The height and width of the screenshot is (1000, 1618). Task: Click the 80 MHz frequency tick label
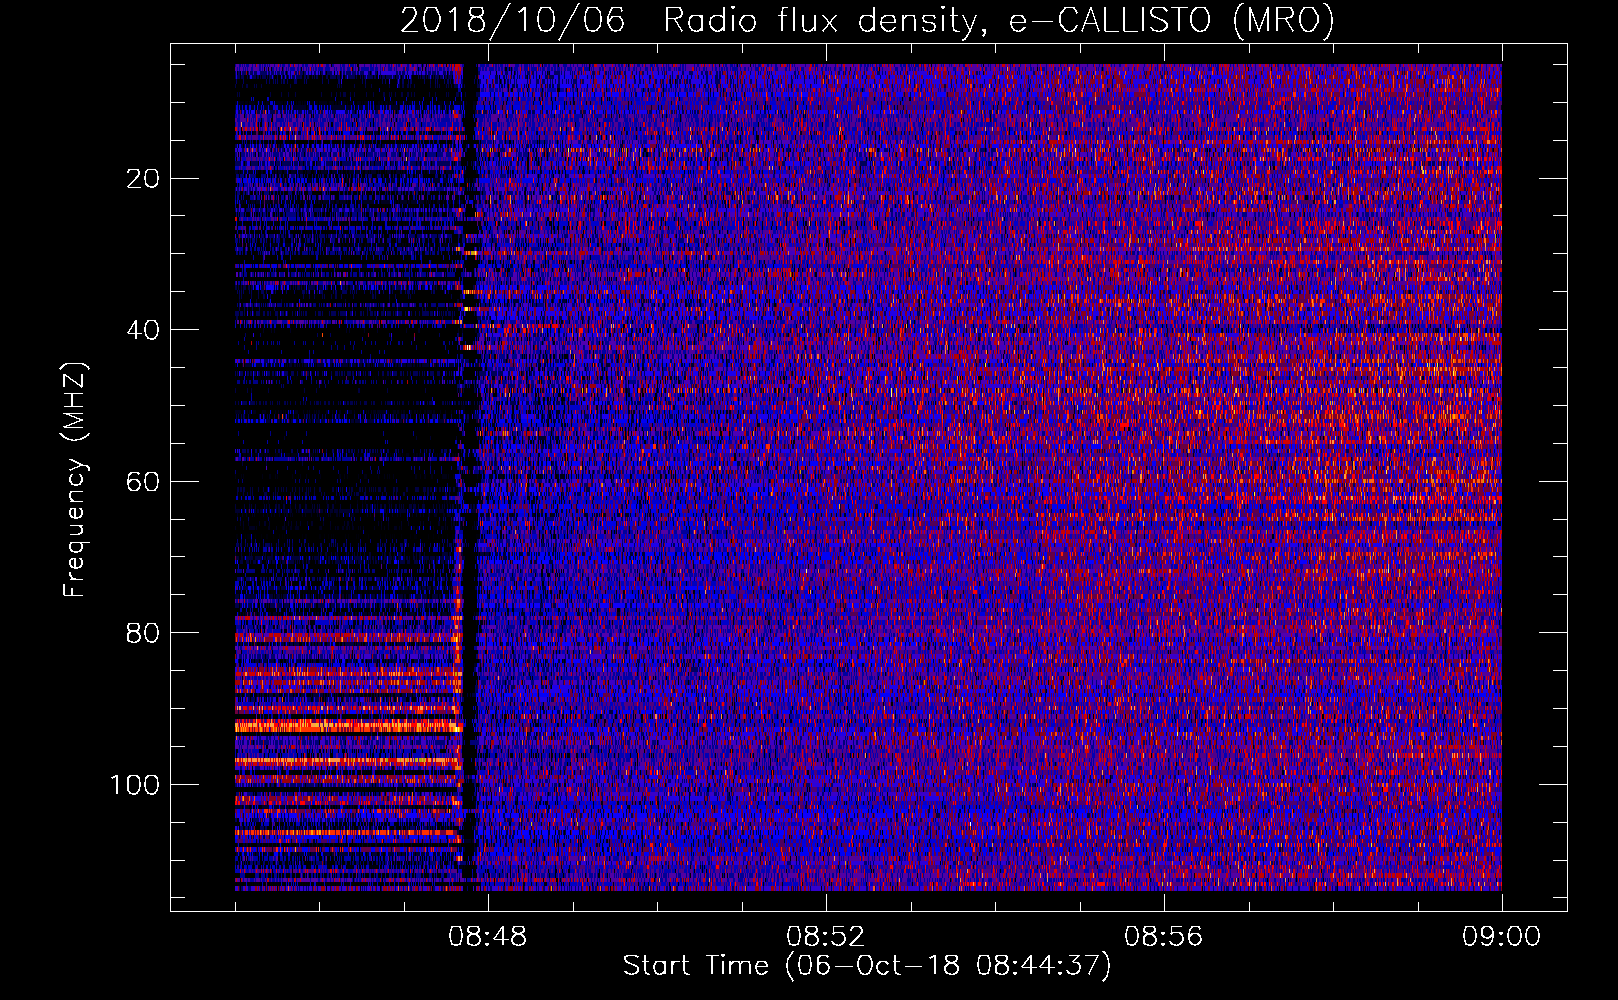click(144, 633)
